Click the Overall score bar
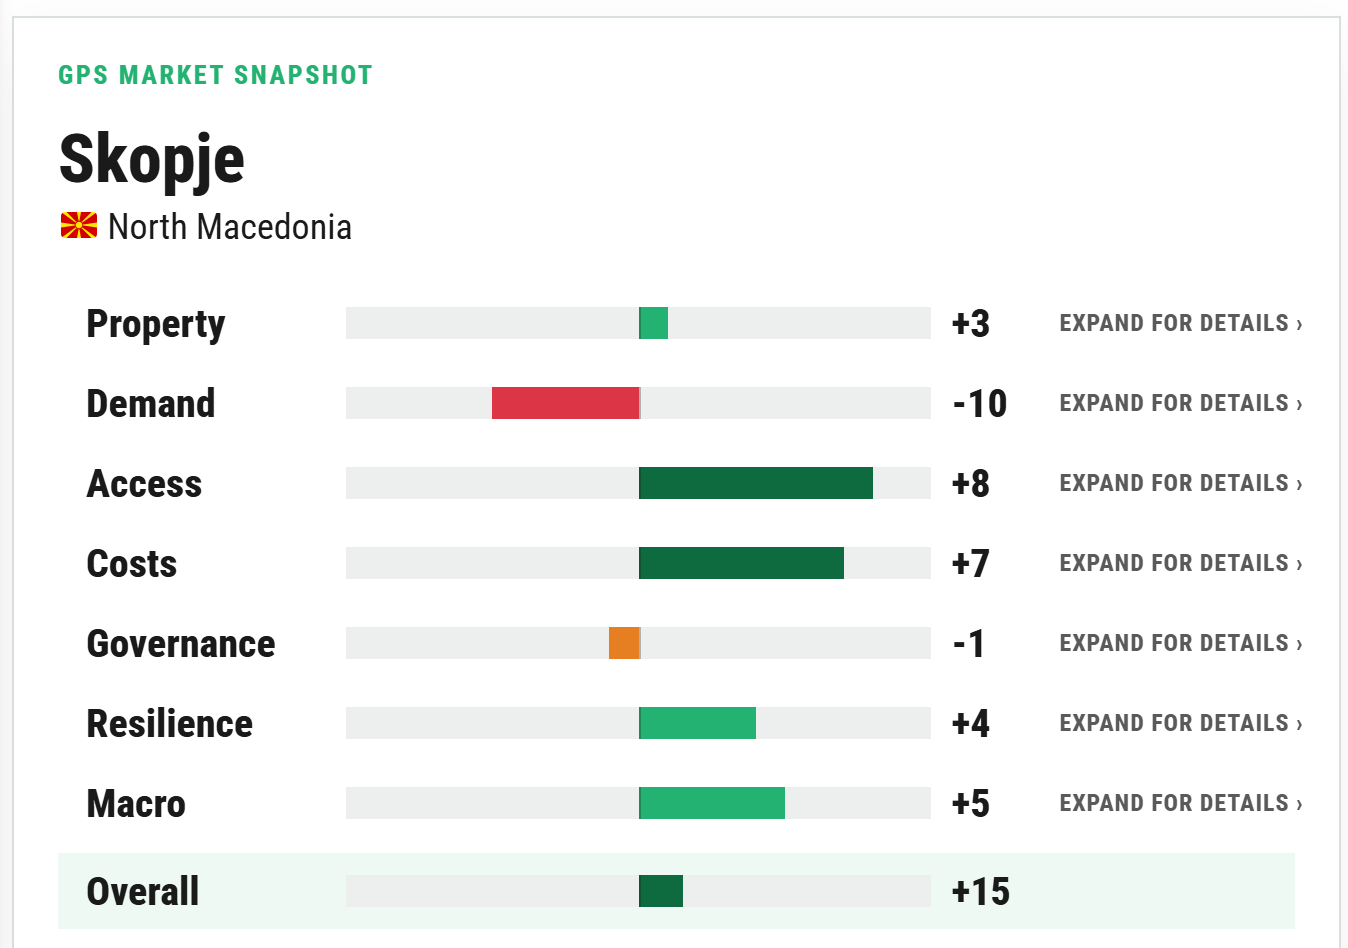Image resolution: width=1348 pixels, height=948 pixels. coord(661,891)
